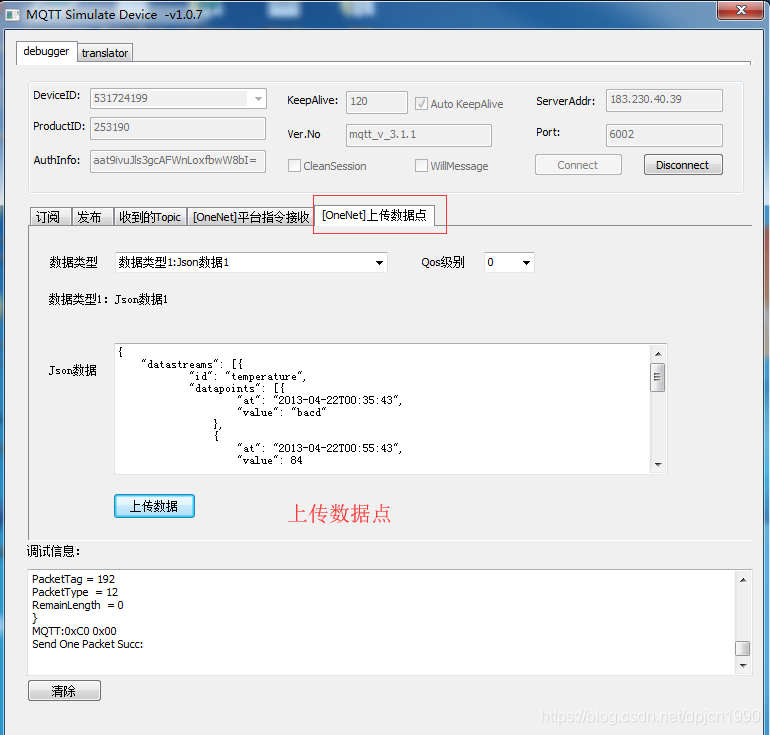The width and height of the screenshot is (770, 735).
Task: Click the ServerAddr field 183.230.40.39
Action: (x=664, y=100)
